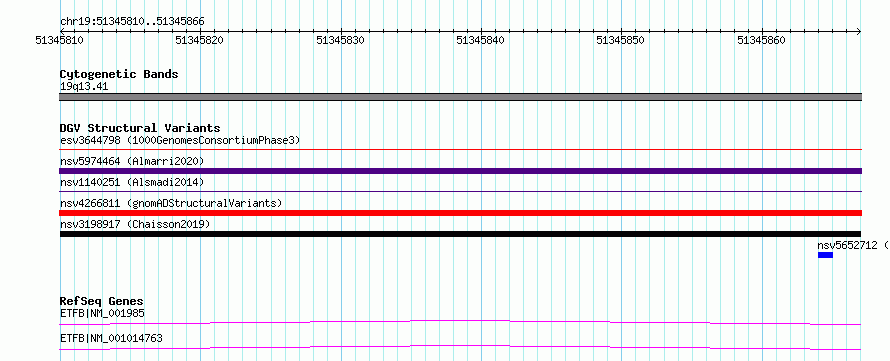Click the chr19:51345810..51345866 region label
This screenshot has width=890, height=361.
click(x=132, y=22)
